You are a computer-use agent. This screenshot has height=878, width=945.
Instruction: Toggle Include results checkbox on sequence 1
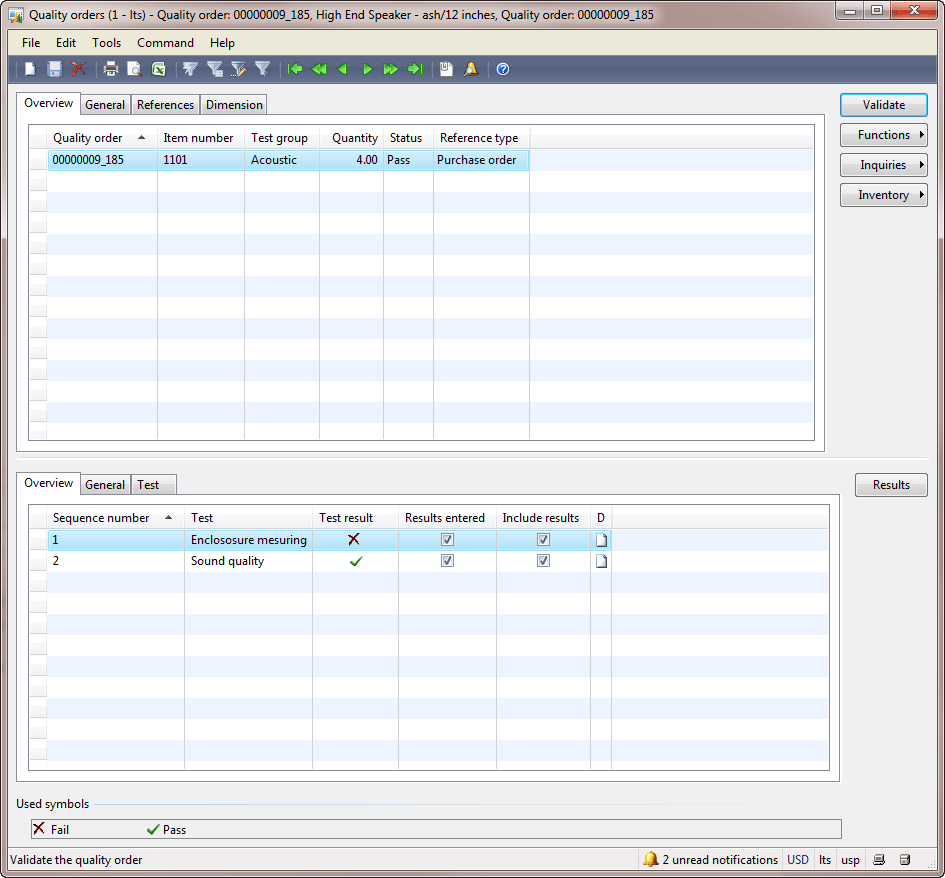(543, 539)
